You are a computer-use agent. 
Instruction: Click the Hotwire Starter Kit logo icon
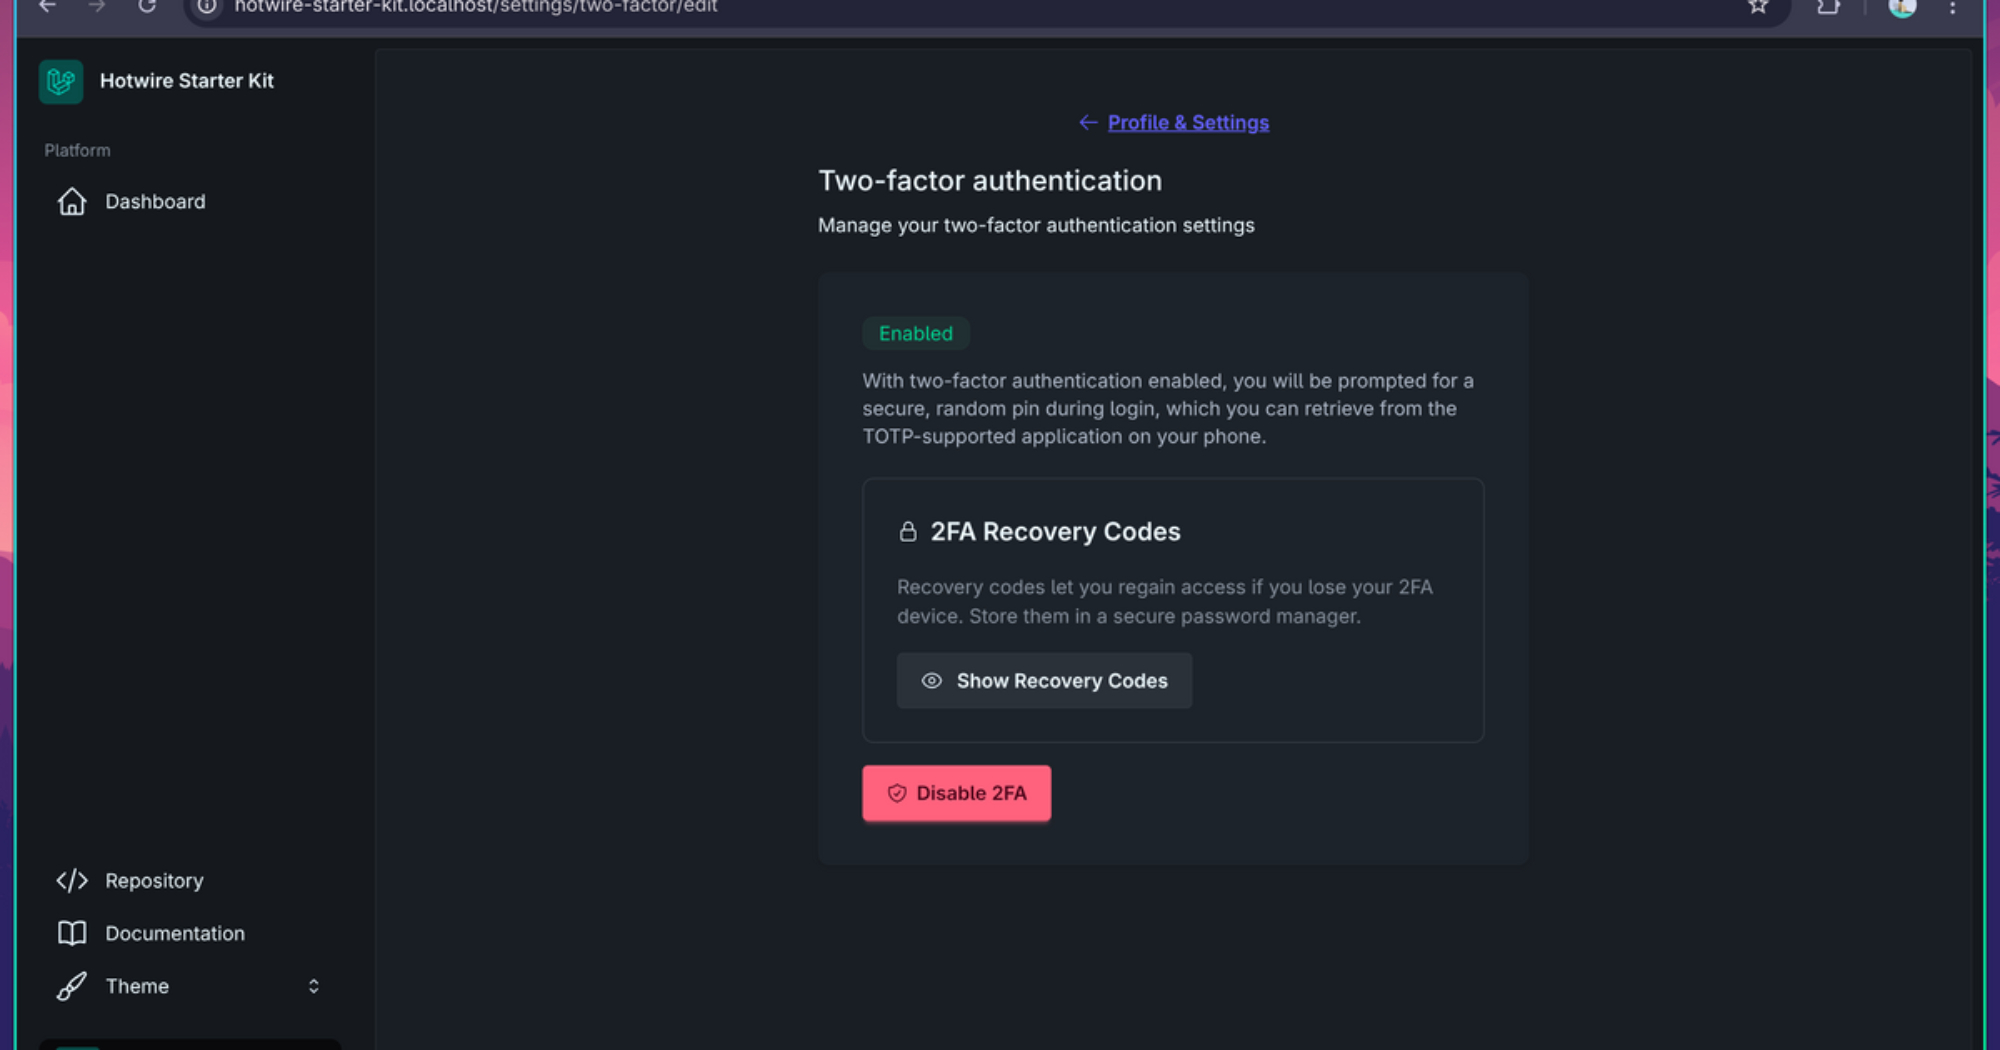61,81
